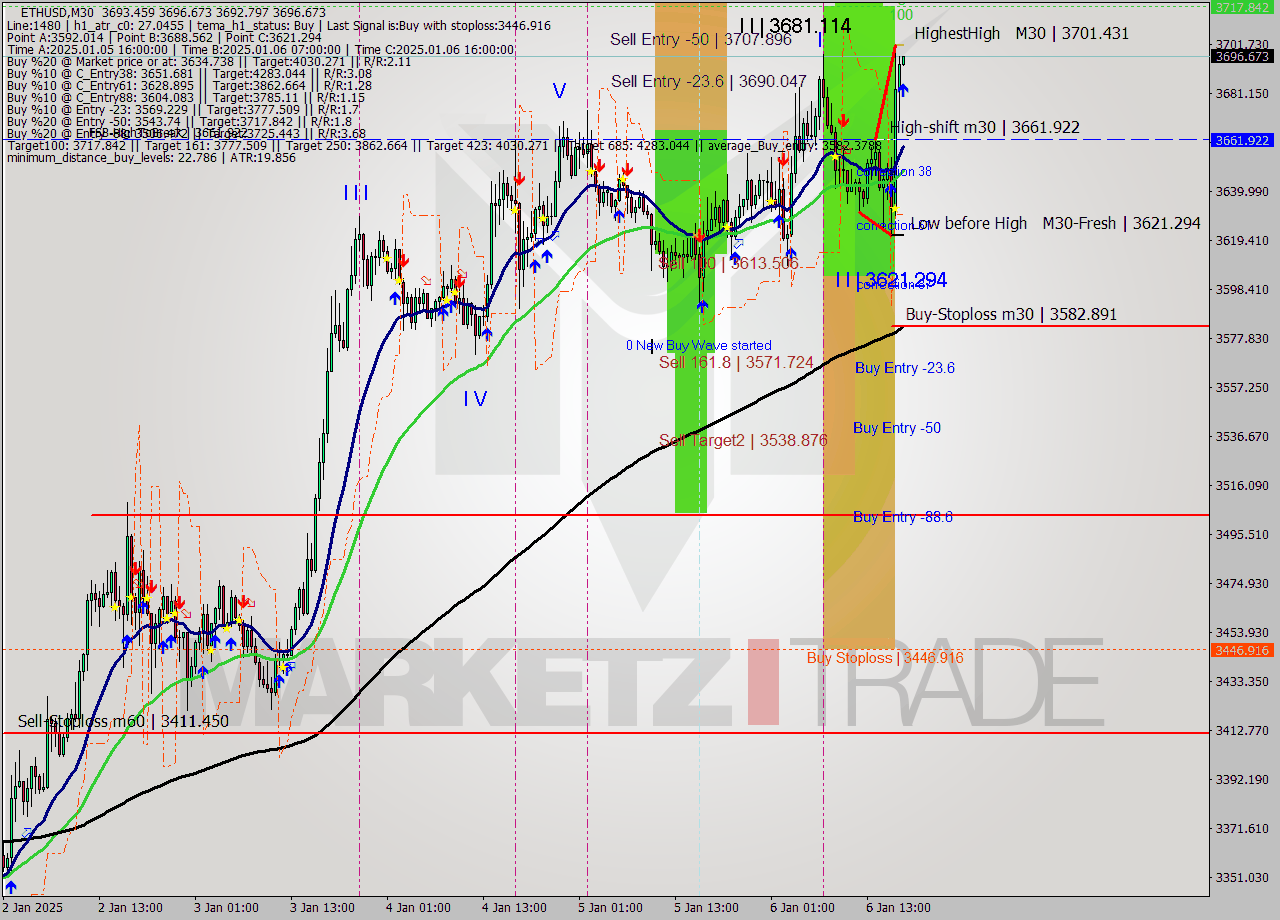This screenshot has width=1280, height=920.
Task: Select the 'HighestHigh M30 | 3701.431' label
Action: click(x=1021, y=33)
